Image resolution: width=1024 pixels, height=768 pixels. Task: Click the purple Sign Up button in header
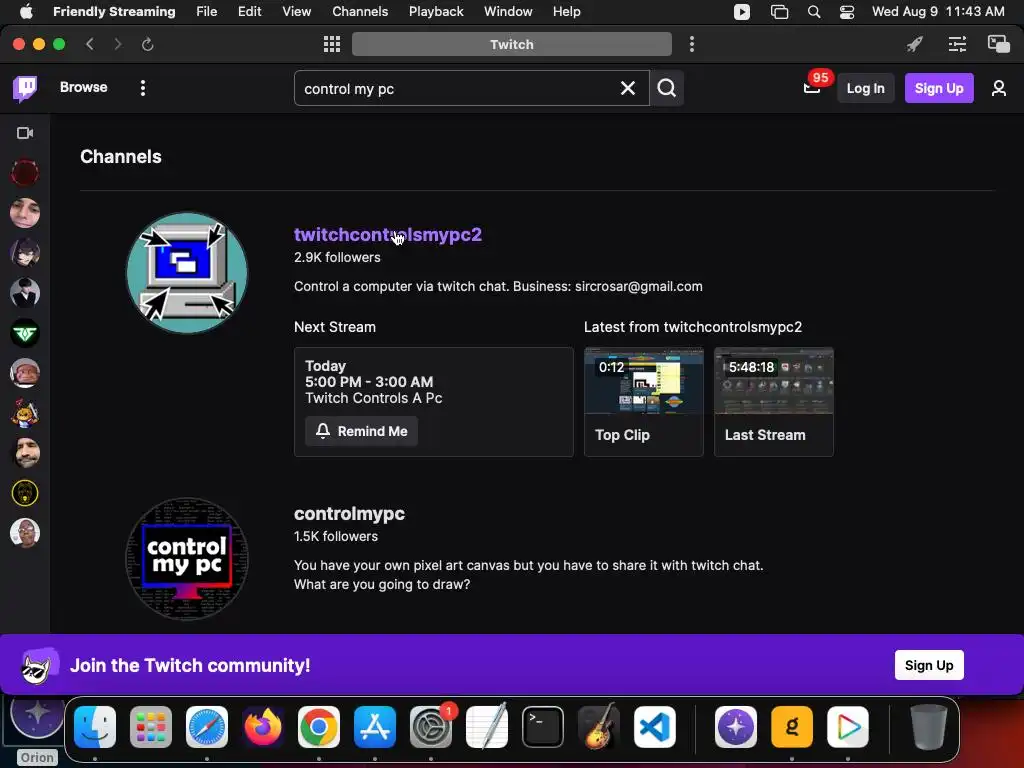click(x=938, y=88)
